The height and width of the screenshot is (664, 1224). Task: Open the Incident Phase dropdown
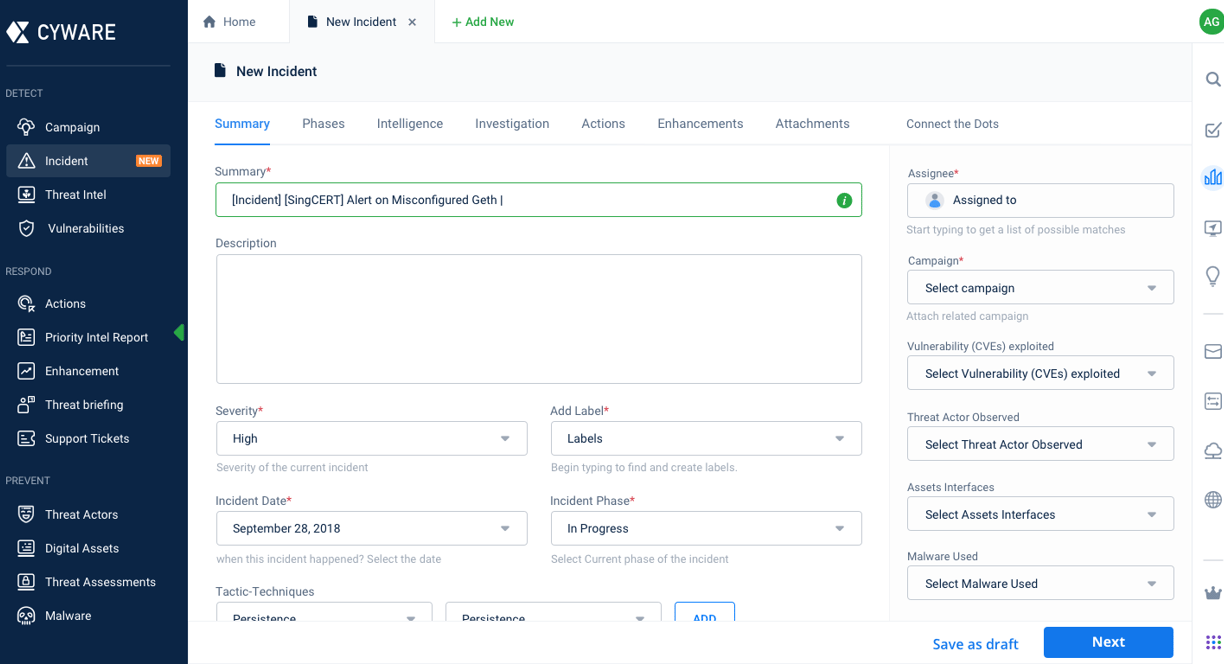[706, 529]
